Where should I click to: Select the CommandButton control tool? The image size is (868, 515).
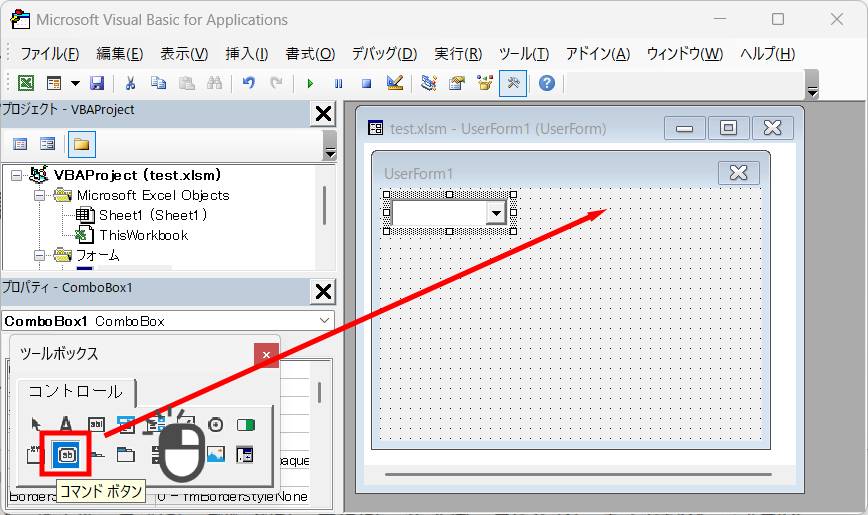click(66, 455)
